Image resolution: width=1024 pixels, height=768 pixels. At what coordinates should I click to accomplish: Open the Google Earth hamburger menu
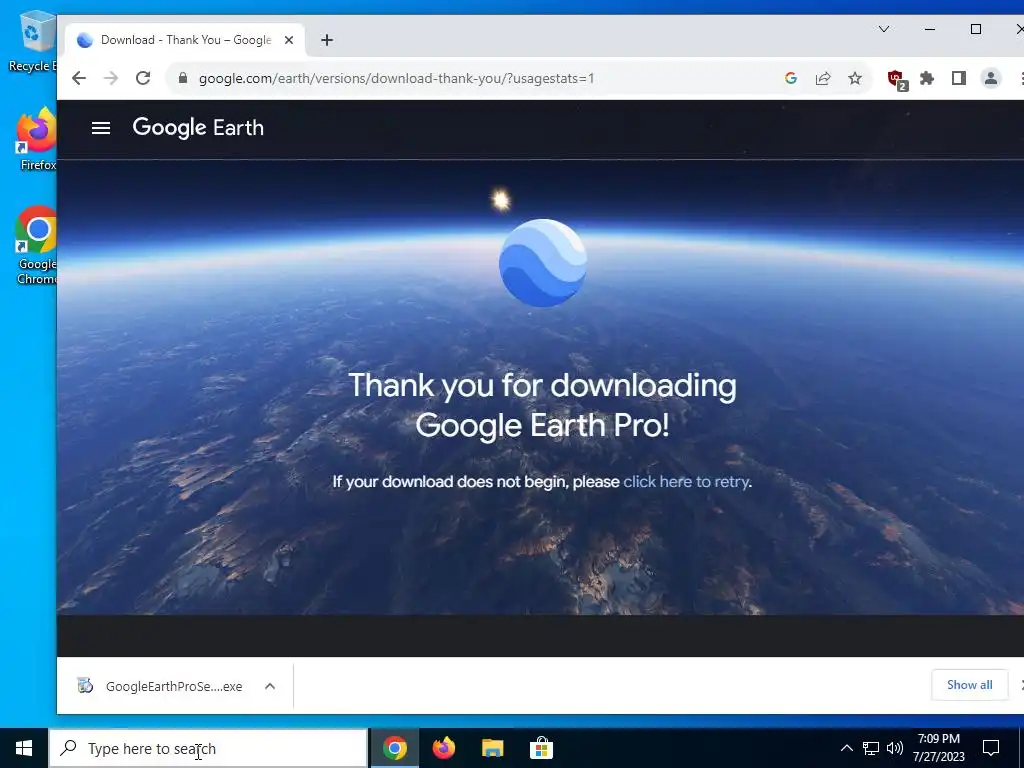[x=101, y=128]
